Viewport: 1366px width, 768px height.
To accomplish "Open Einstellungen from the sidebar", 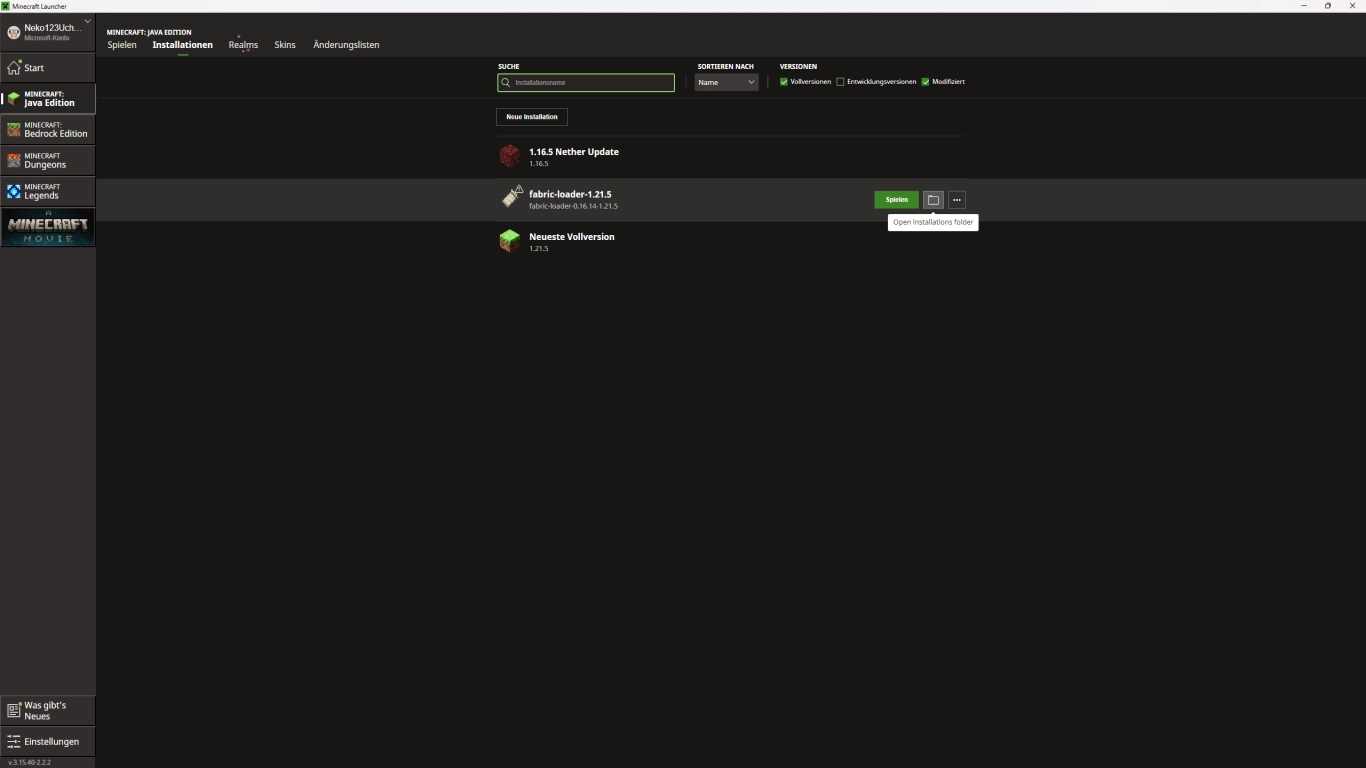I will click(x=44, y=741).
